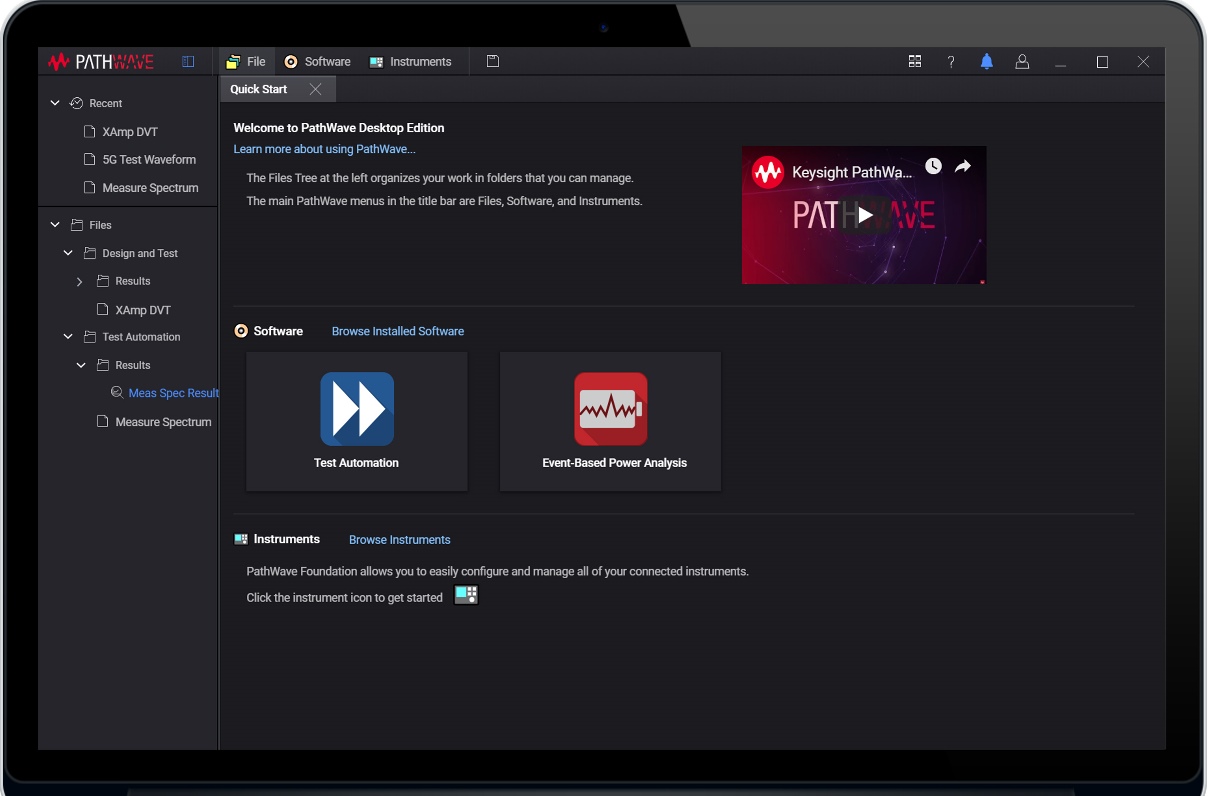Launch Event-Based Power Analysis tile
1208x796 pixels.
point(610,420)
